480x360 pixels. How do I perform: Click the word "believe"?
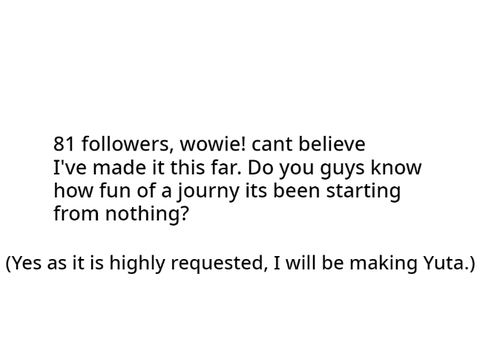click(332, 144)
